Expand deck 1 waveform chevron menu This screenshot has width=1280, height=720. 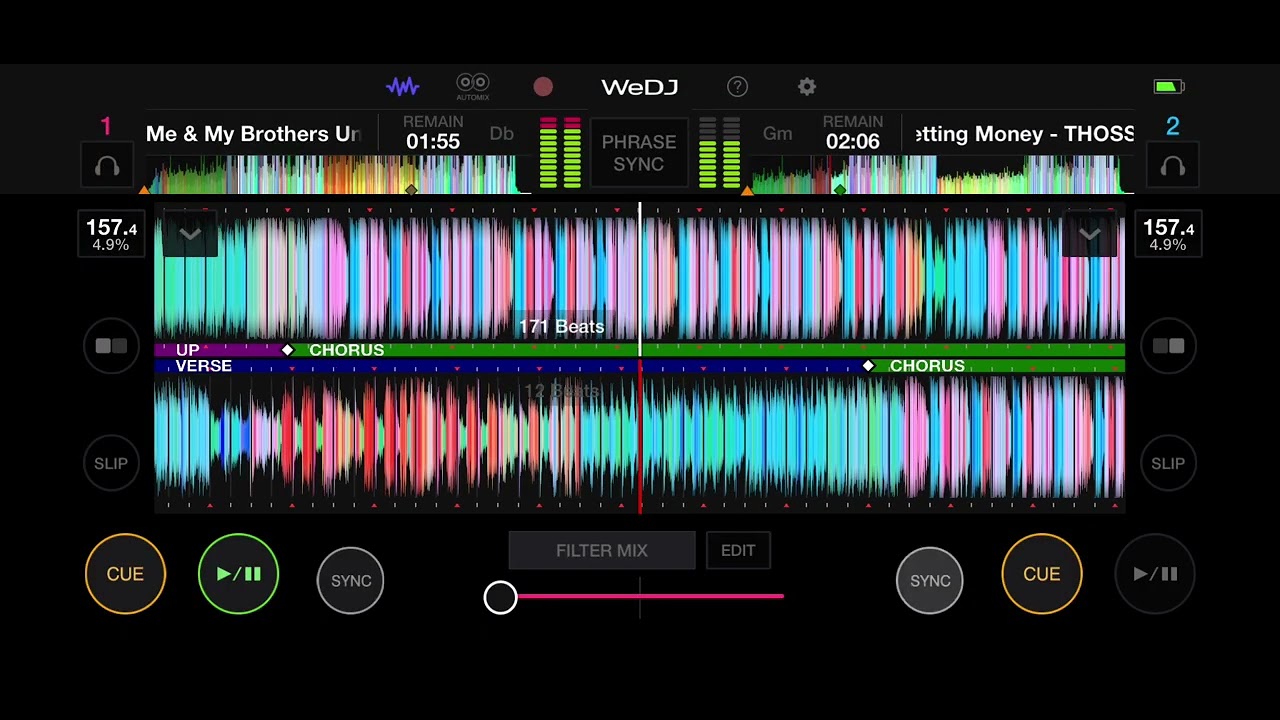[190, 234]
